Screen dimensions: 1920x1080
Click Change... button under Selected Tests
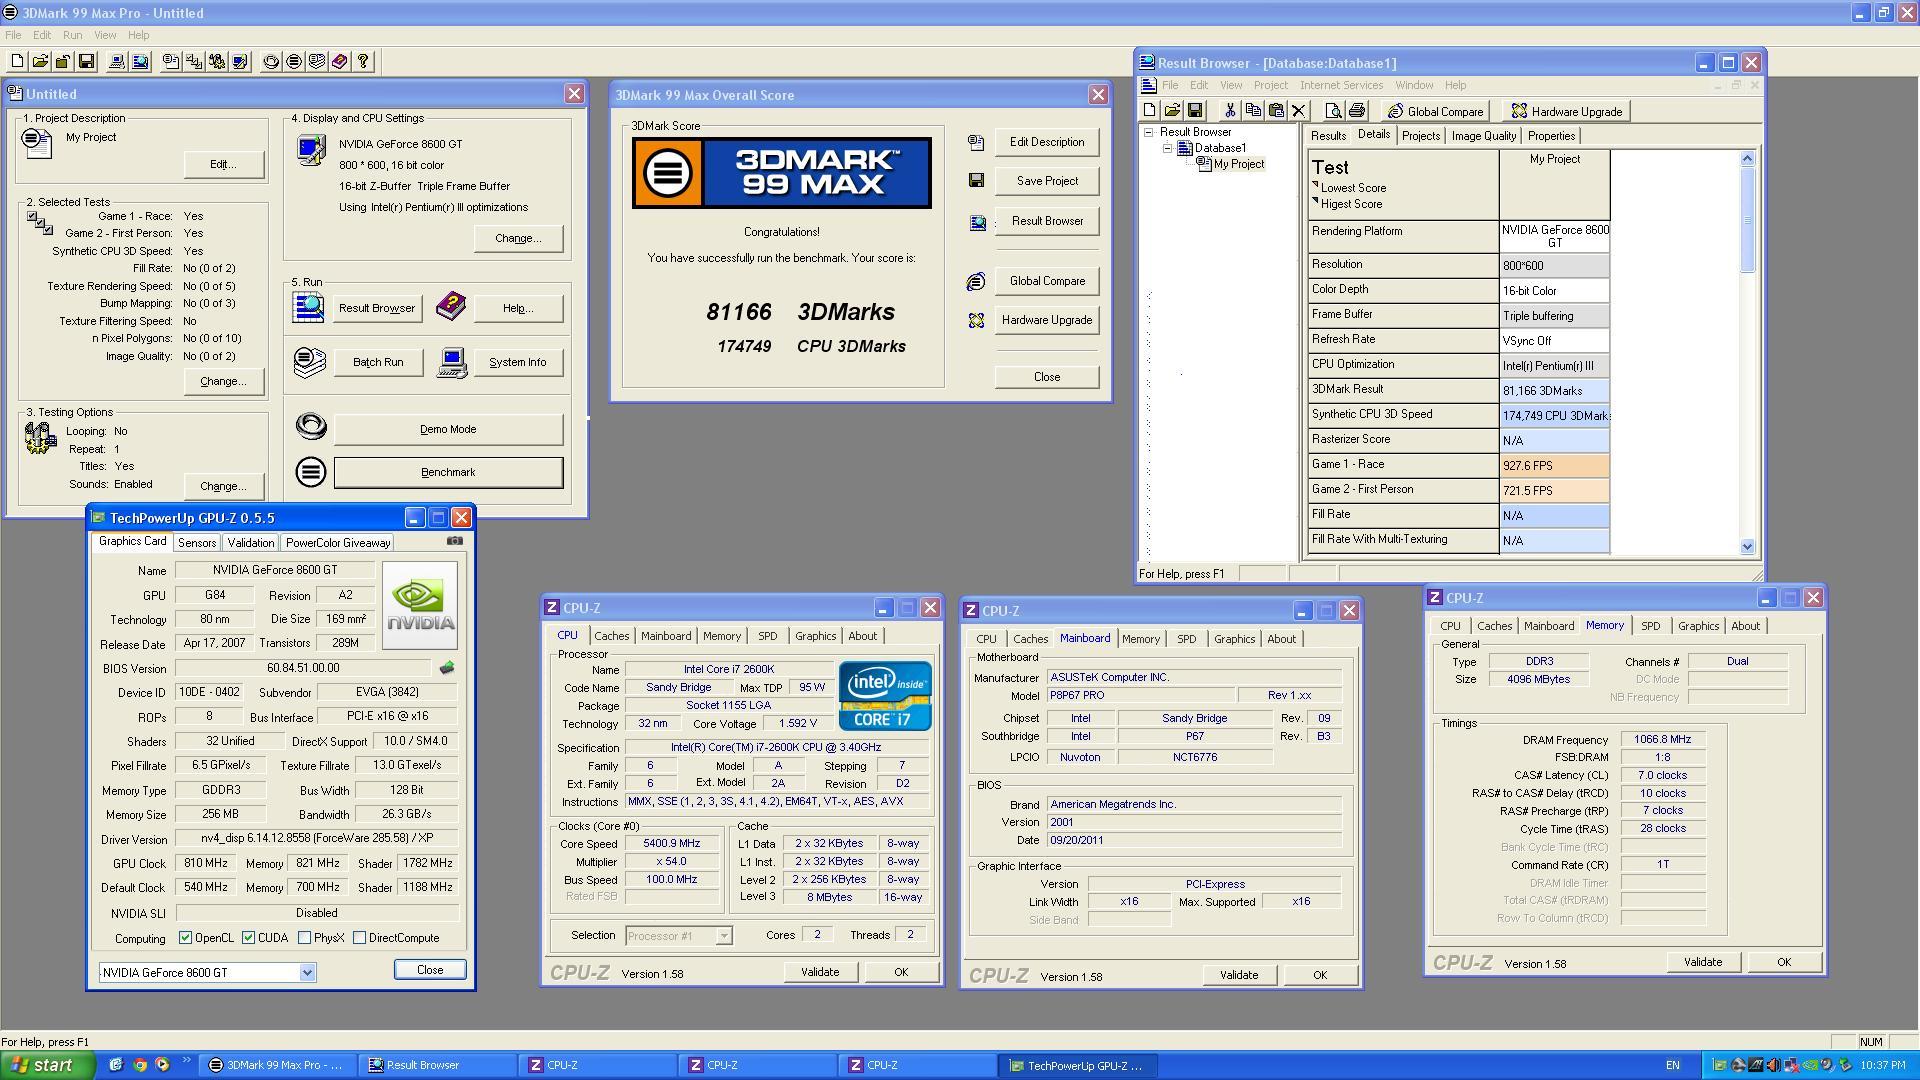point(223,381)
